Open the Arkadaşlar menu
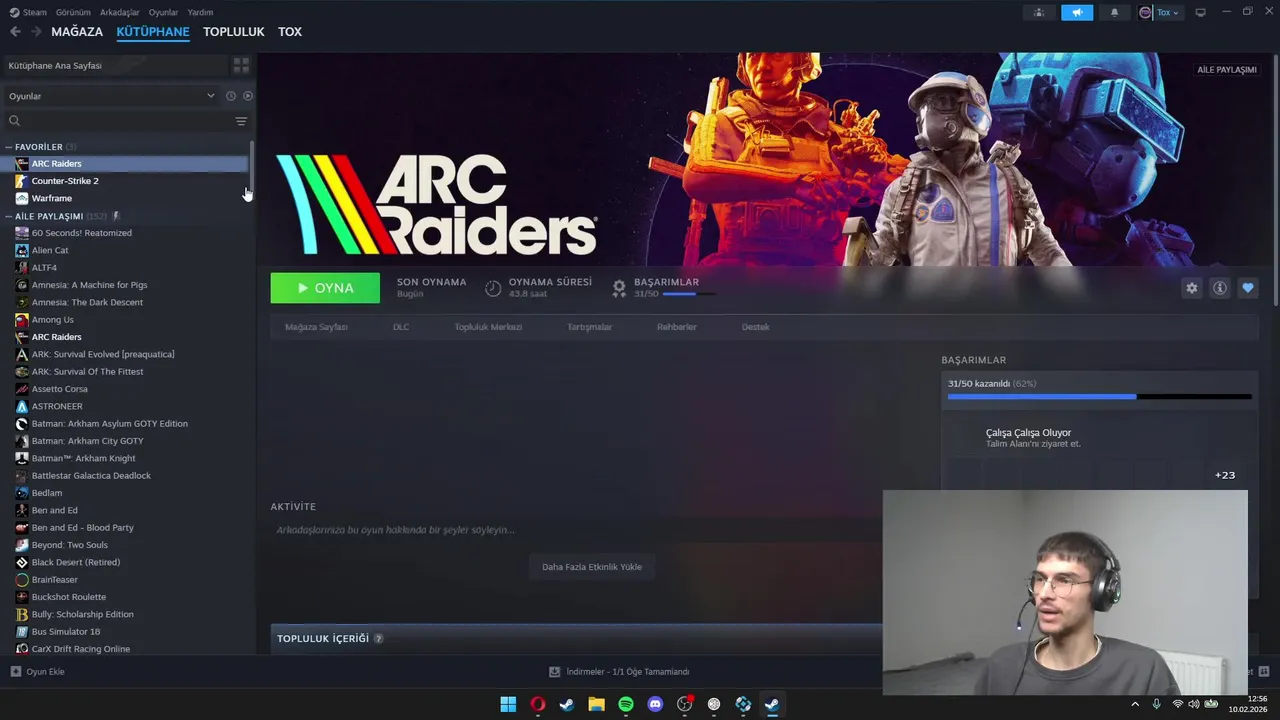Image resolution: width=1280 pixels, height=720 pixels. click(120, 13)
